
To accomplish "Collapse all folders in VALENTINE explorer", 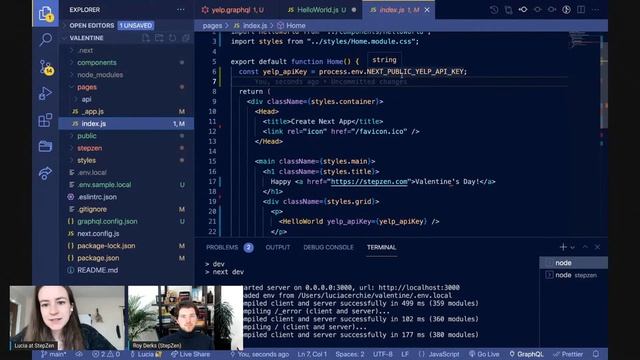I will [186, 38].
